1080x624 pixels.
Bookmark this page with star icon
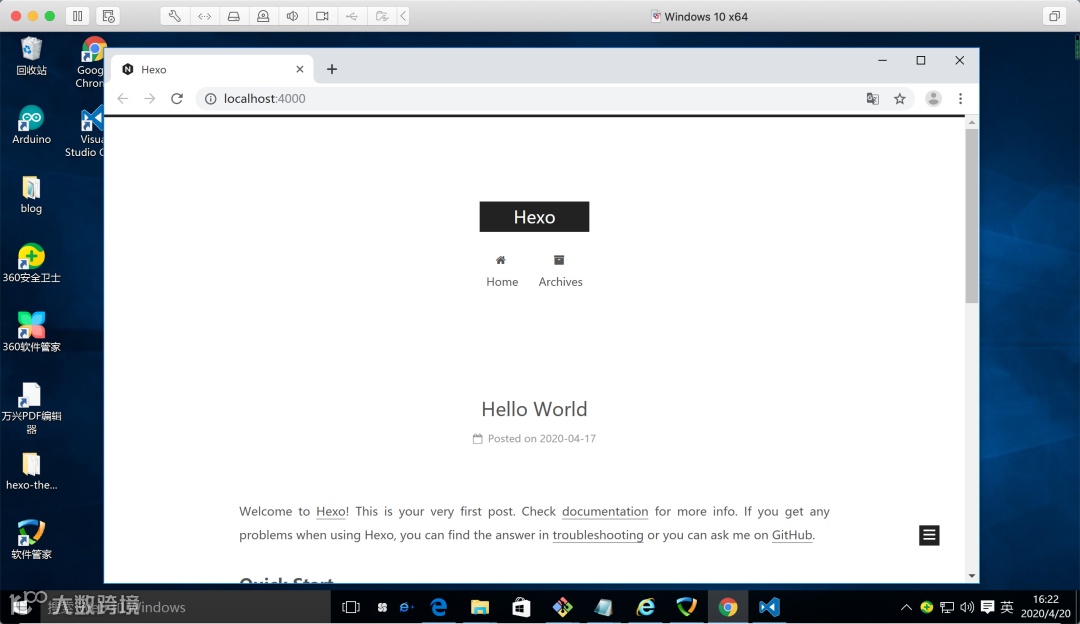[x=900, y=98]
